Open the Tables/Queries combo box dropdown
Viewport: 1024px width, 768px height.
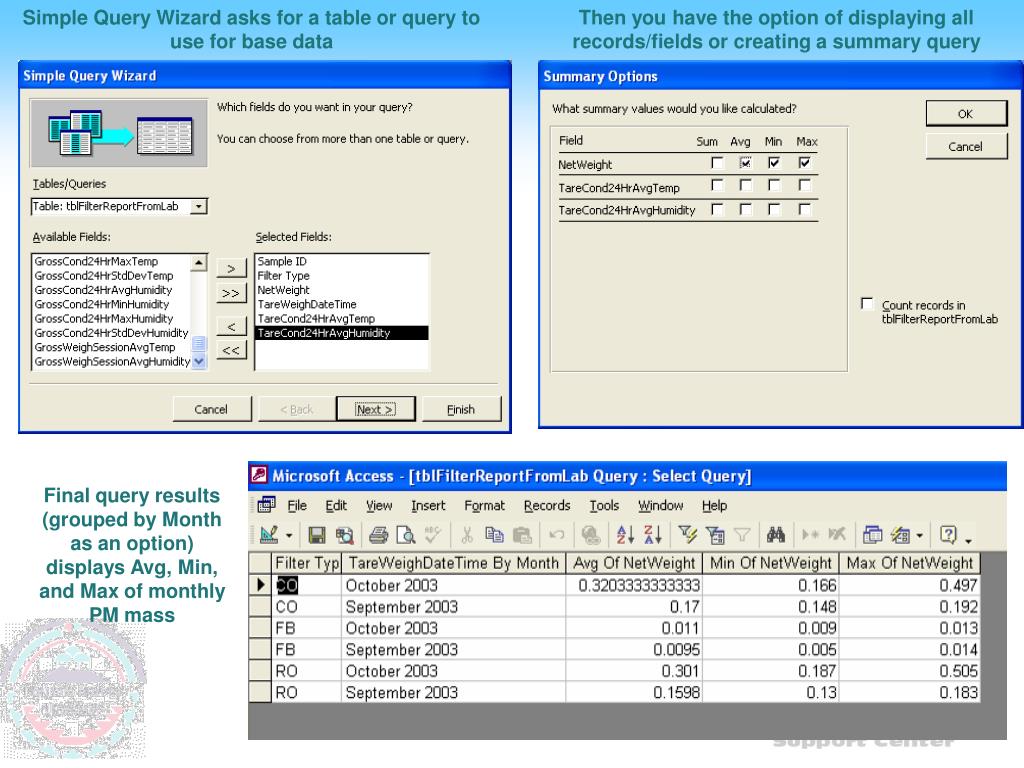pyautogui.click(x=198, y=206)
